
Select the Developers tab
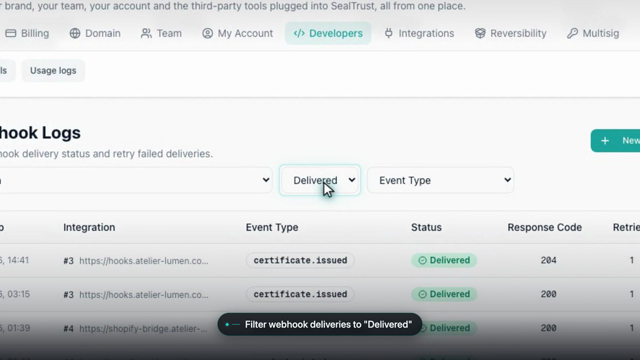click(x=328, y=33)
